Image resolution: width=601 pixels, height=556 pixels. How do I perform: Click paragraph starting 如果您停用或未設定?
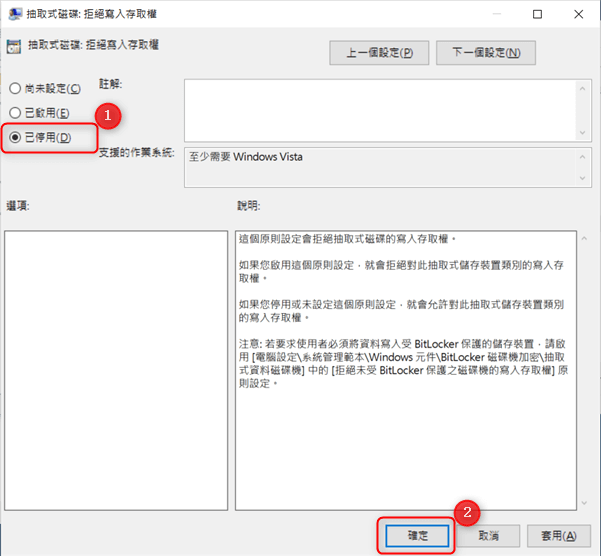click(401, 311)
